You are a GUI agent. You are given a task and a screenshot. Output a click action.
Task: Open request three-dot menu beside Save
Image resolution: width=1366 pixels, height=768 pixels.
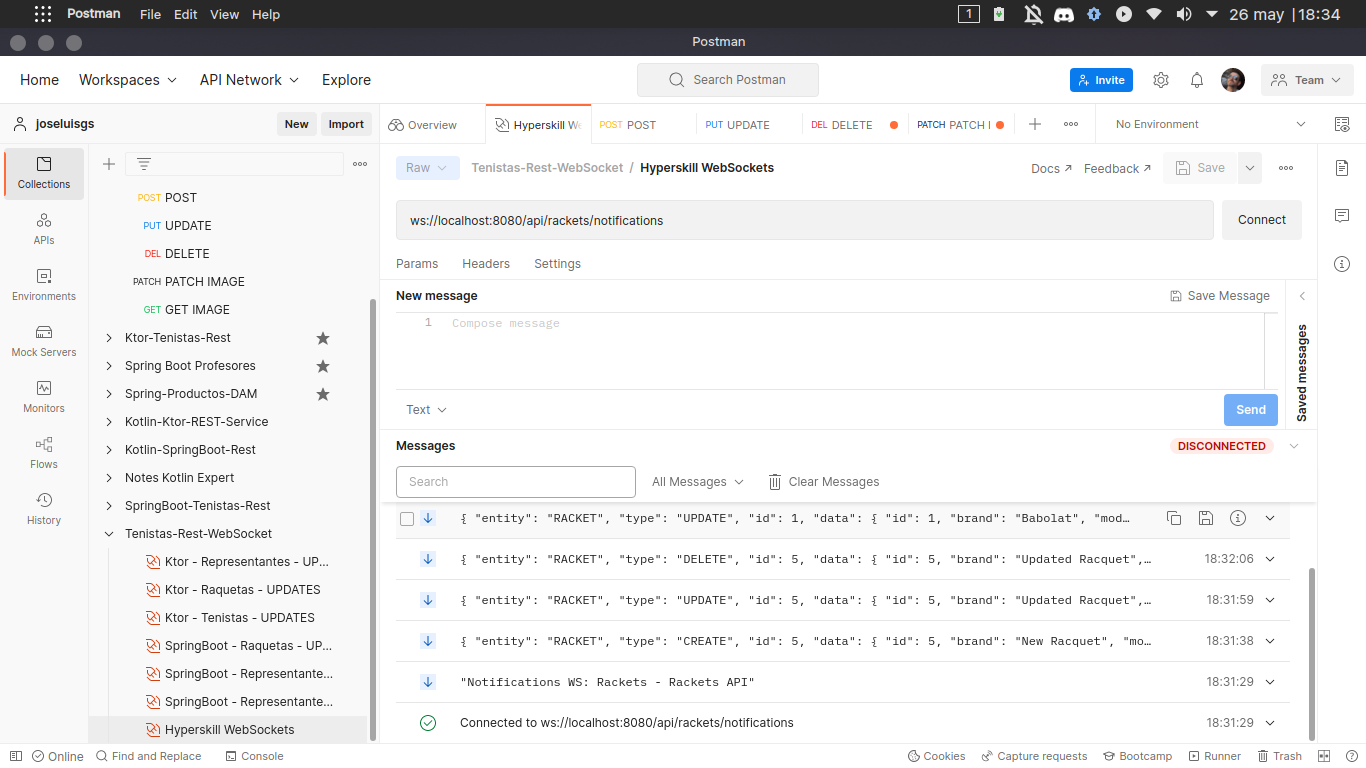[x=1286, y=168]
